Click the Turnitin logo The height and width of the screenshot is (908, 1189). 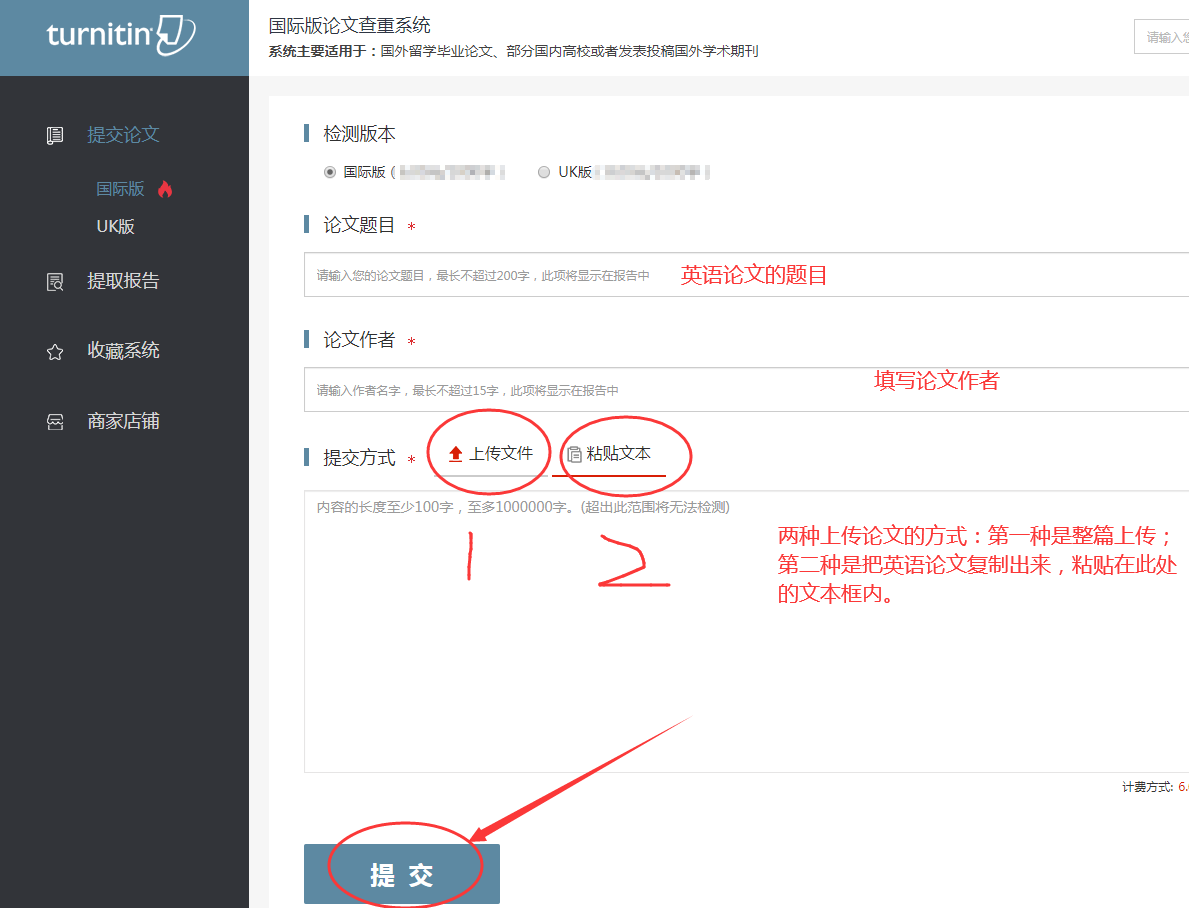pos(121,35)
